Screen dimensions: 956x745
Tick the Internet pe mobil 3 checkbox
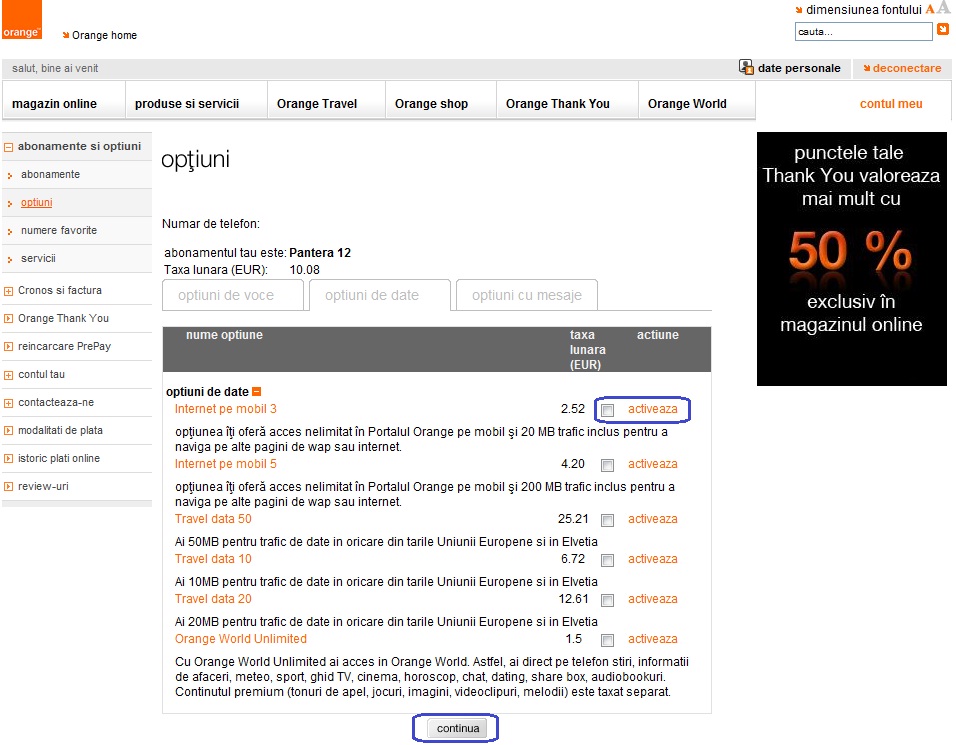[607, 410]
